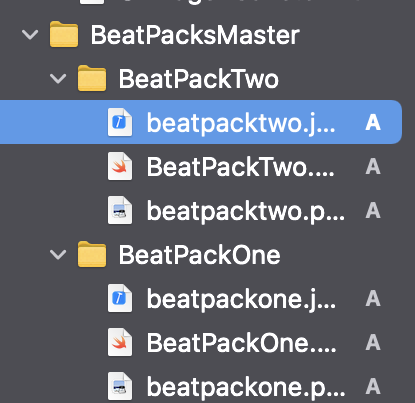Click the BeatPackTwo folder icon
Viewport: 415px width, 403px height.
[x=92, y=78]
